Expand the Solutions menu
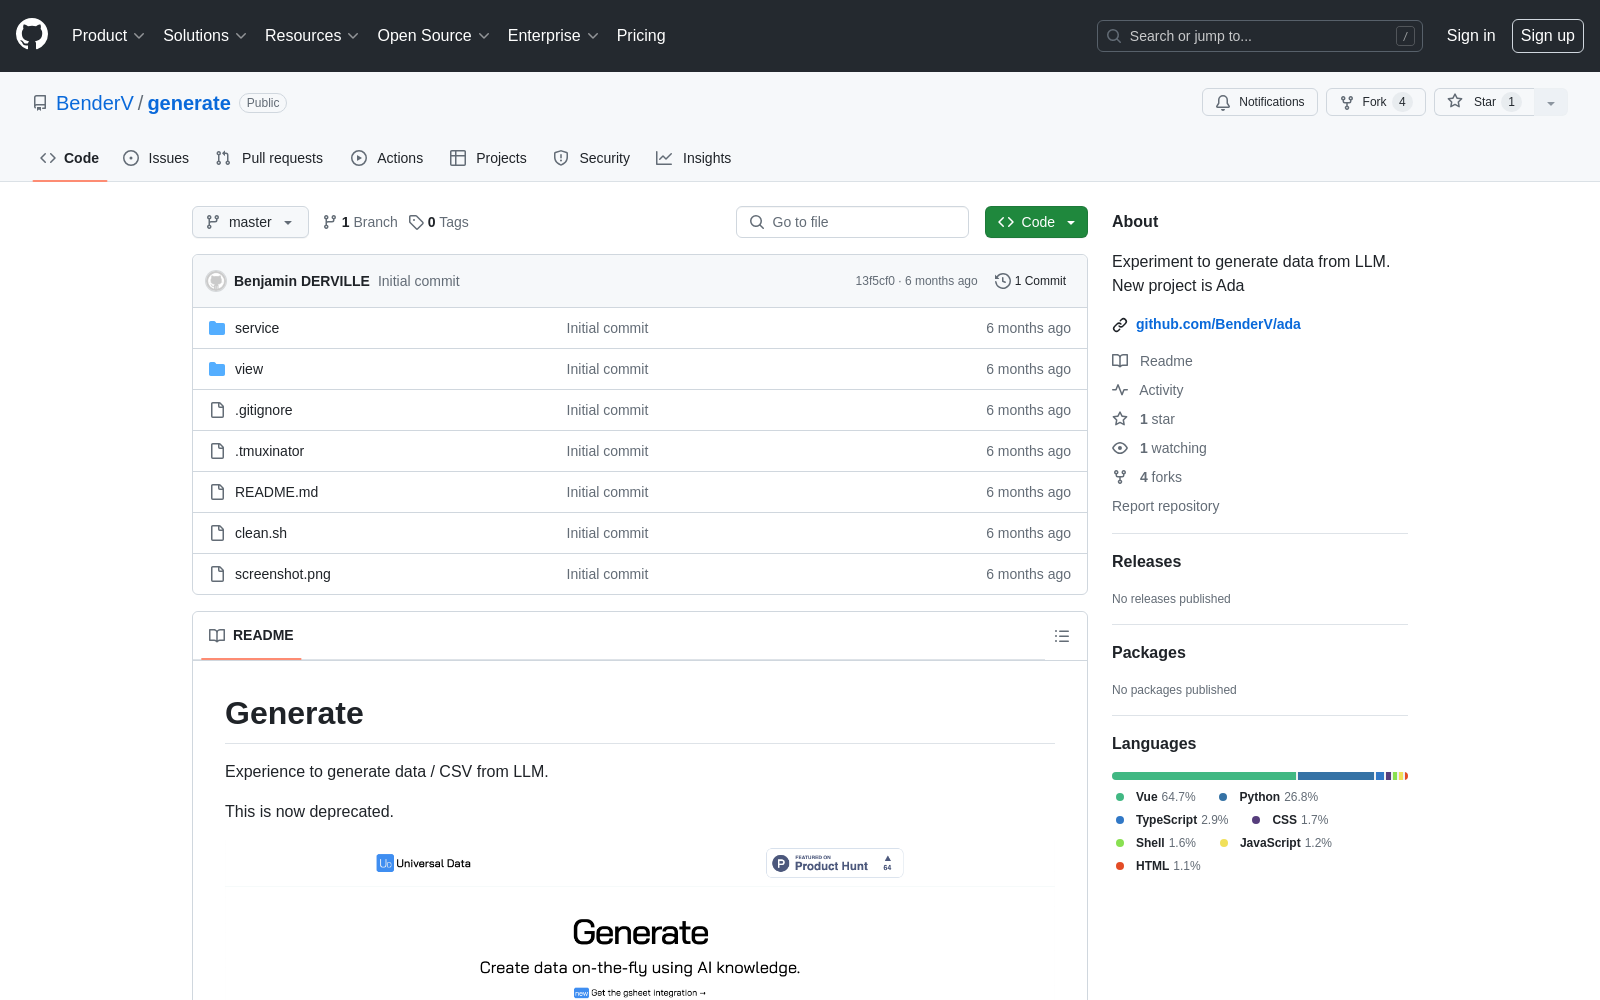The height and width of the screenshot is (1000, 1600). (x=205, y=36)
